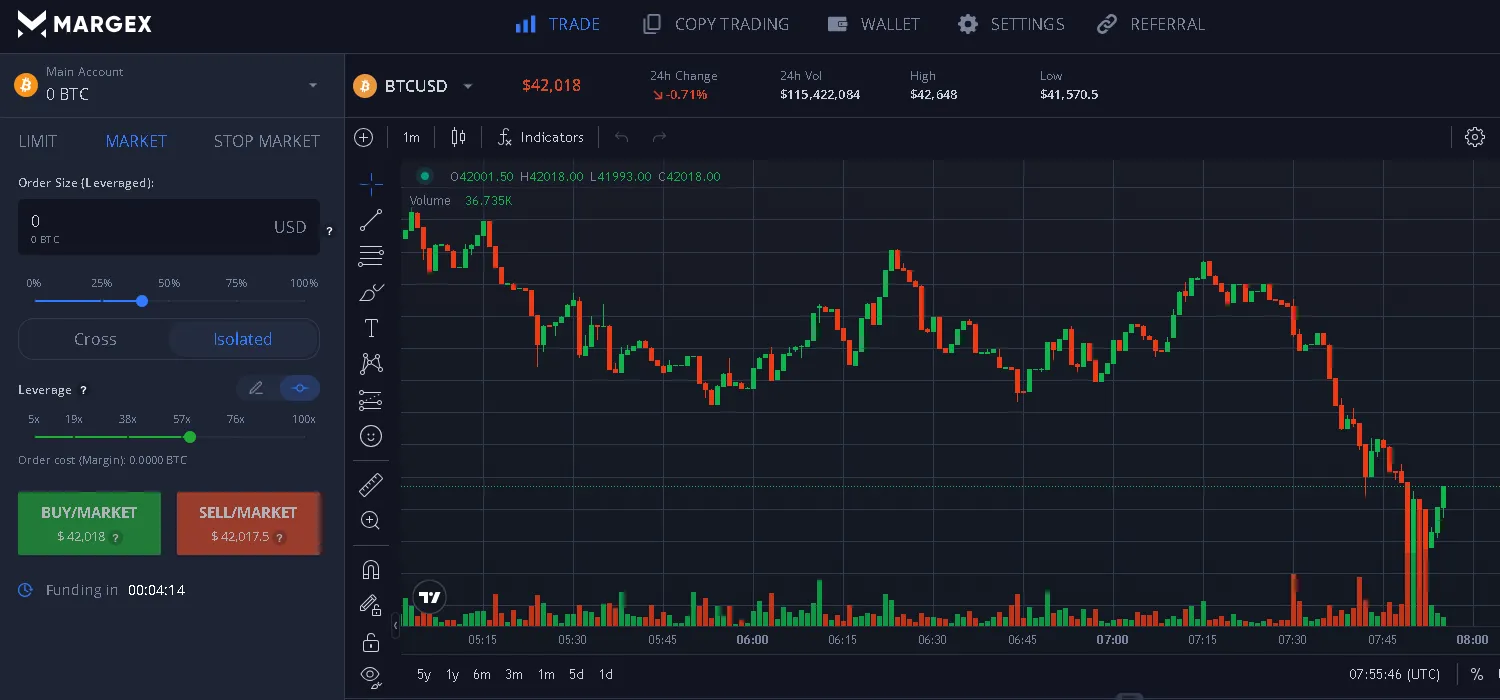Click the BUY/MARKET button

[89, 523]
